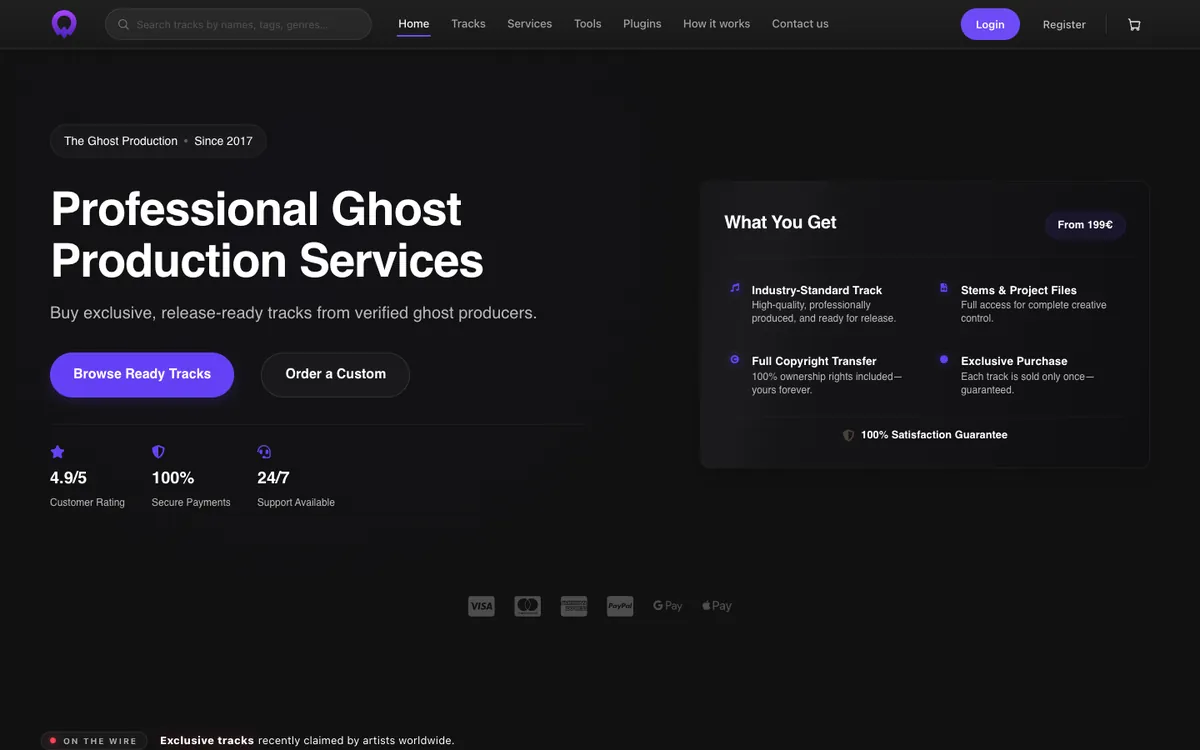The width and height of the screenshot is (1200, 750).
Task: Click the 24/7 support value
Action: coord(273,478)
